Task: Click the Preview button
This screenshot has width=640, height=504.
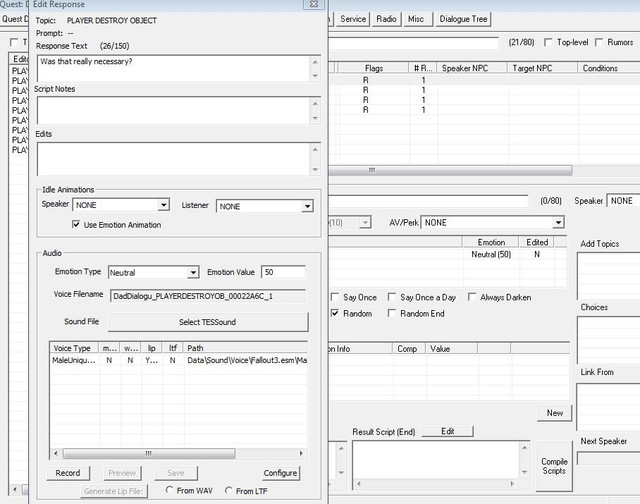Action: [122, 473]
